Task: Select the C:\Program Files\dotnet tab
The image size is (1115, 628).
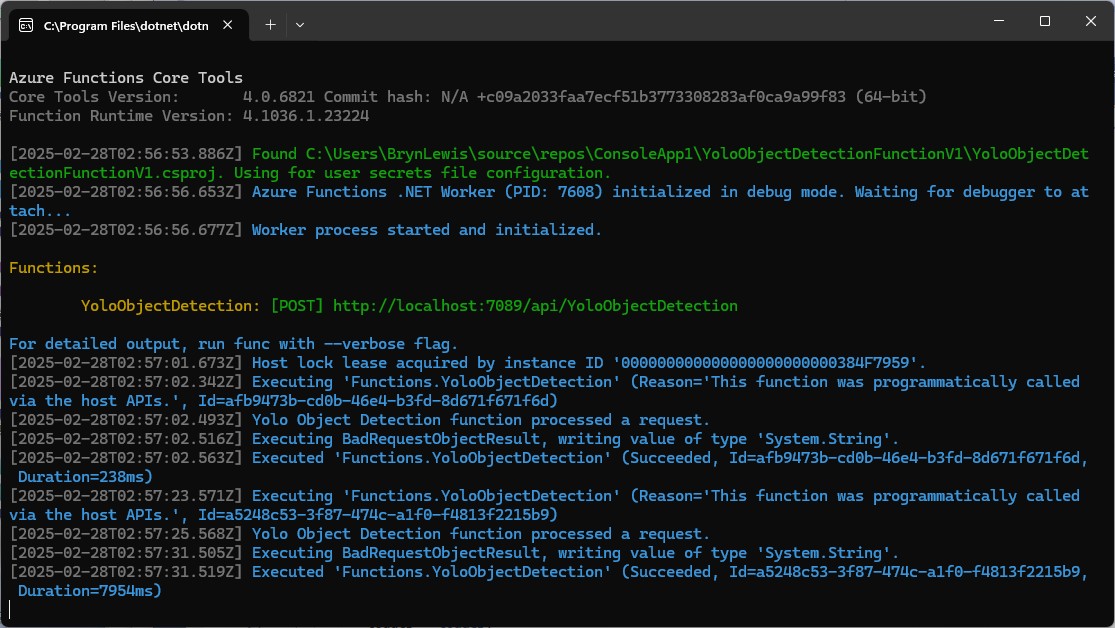Action: pyautogui.click(x=125, y=25)
